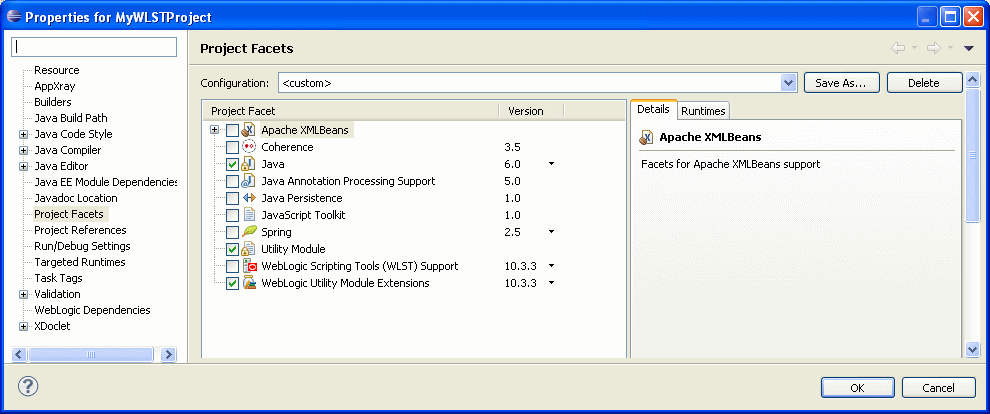The height and width of the screenshot is (414, 990).
Task: Open WLST Support version dropdown arrow
Action: (551, 266)
